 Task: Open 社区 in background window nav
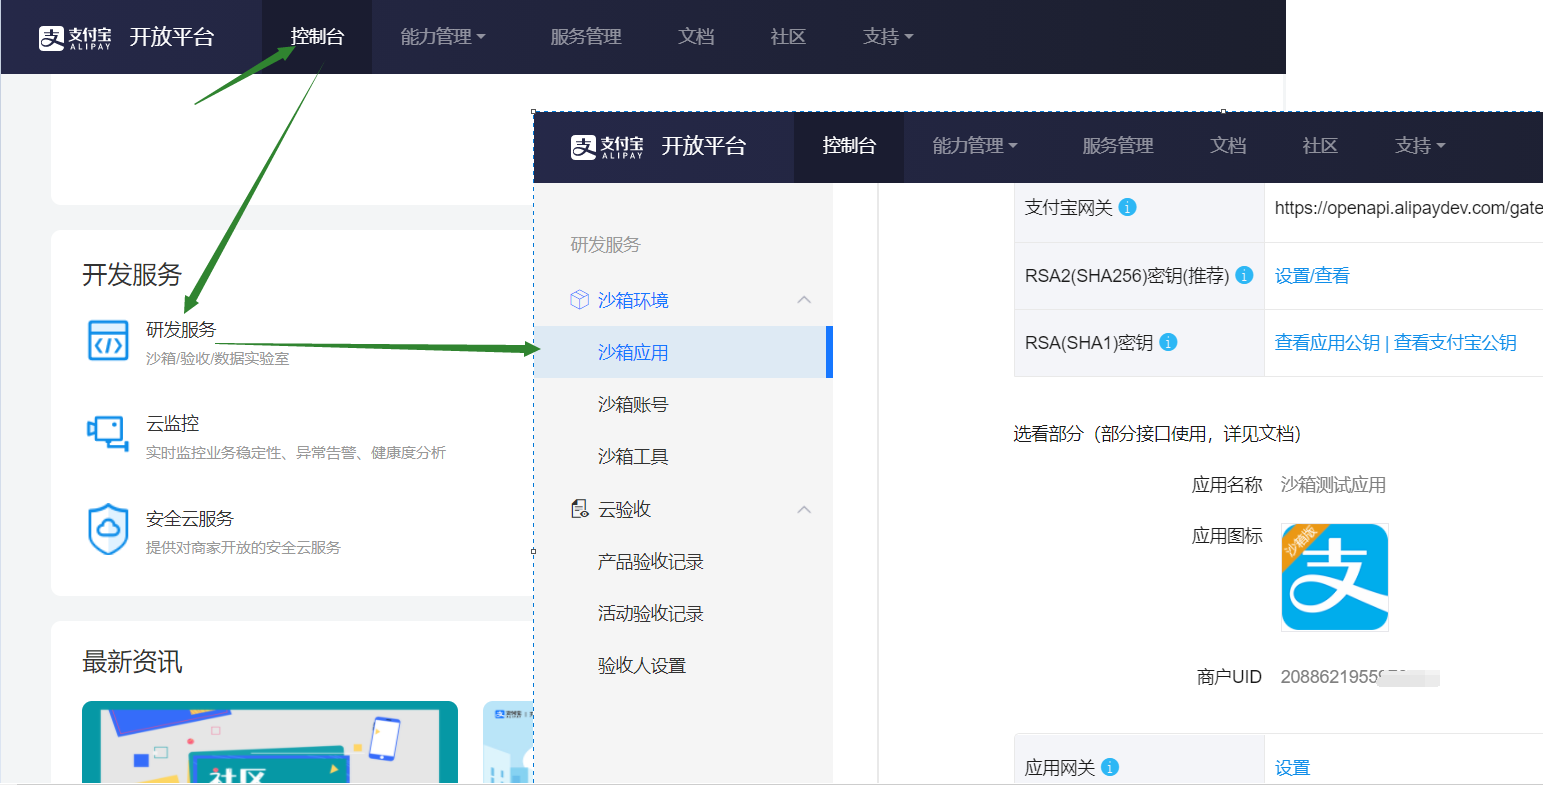tap(788, 37)
